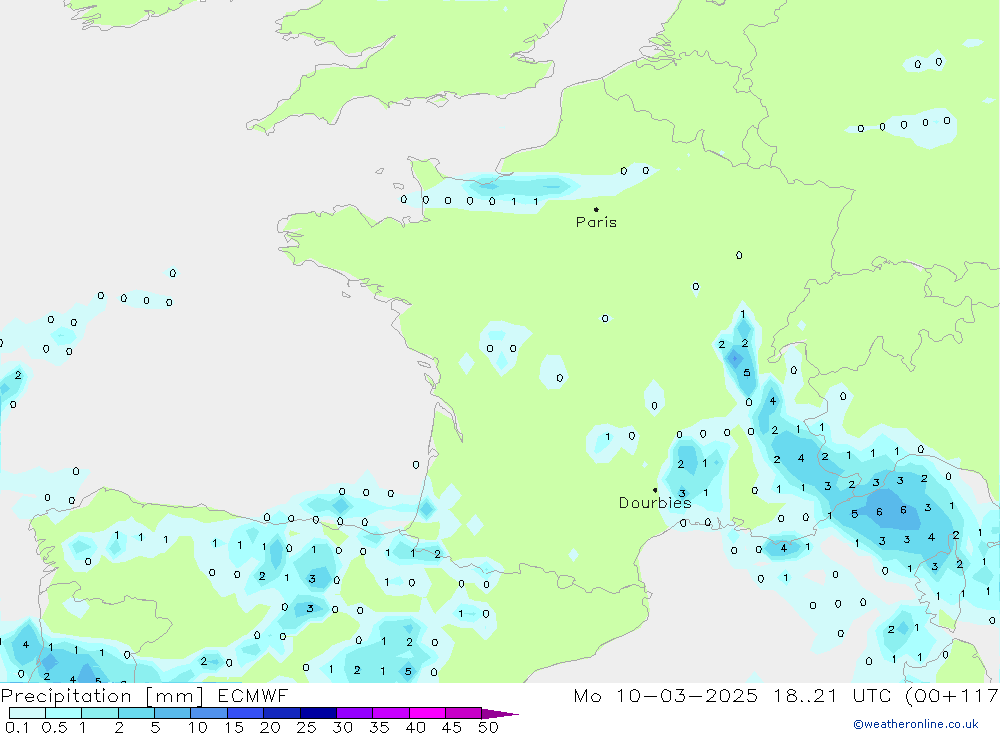This screenshot has width=1000, height=733.
Task: Click the legend arrow tip above 50 mm
Action: 500,713
